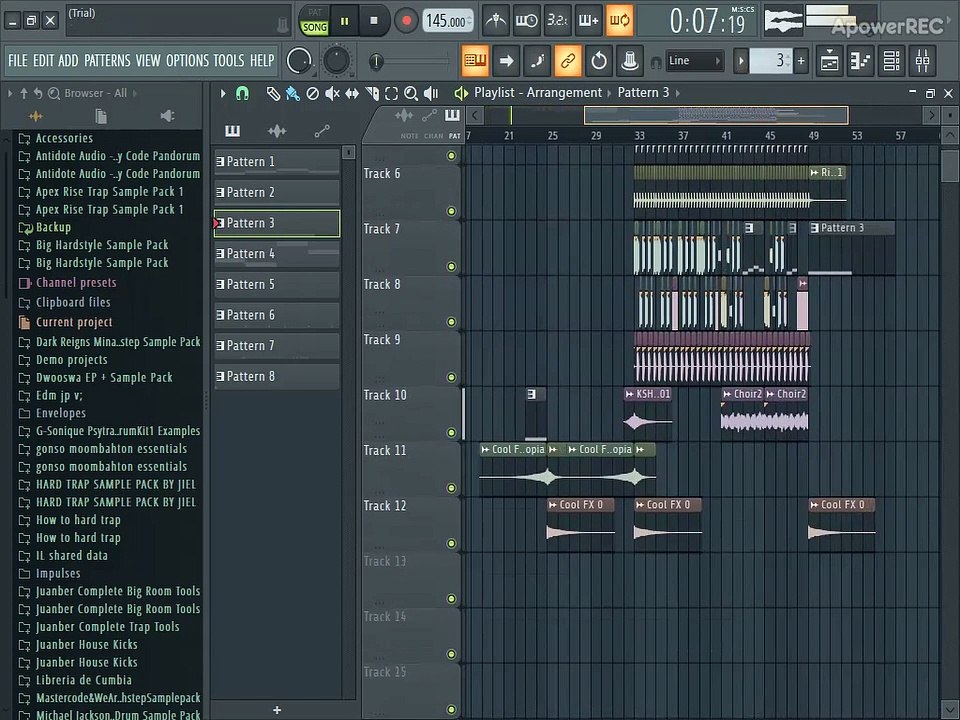The image size is (960, 720).
Task: Click the auto-scroll arrow icon
Action: point(506,61)
